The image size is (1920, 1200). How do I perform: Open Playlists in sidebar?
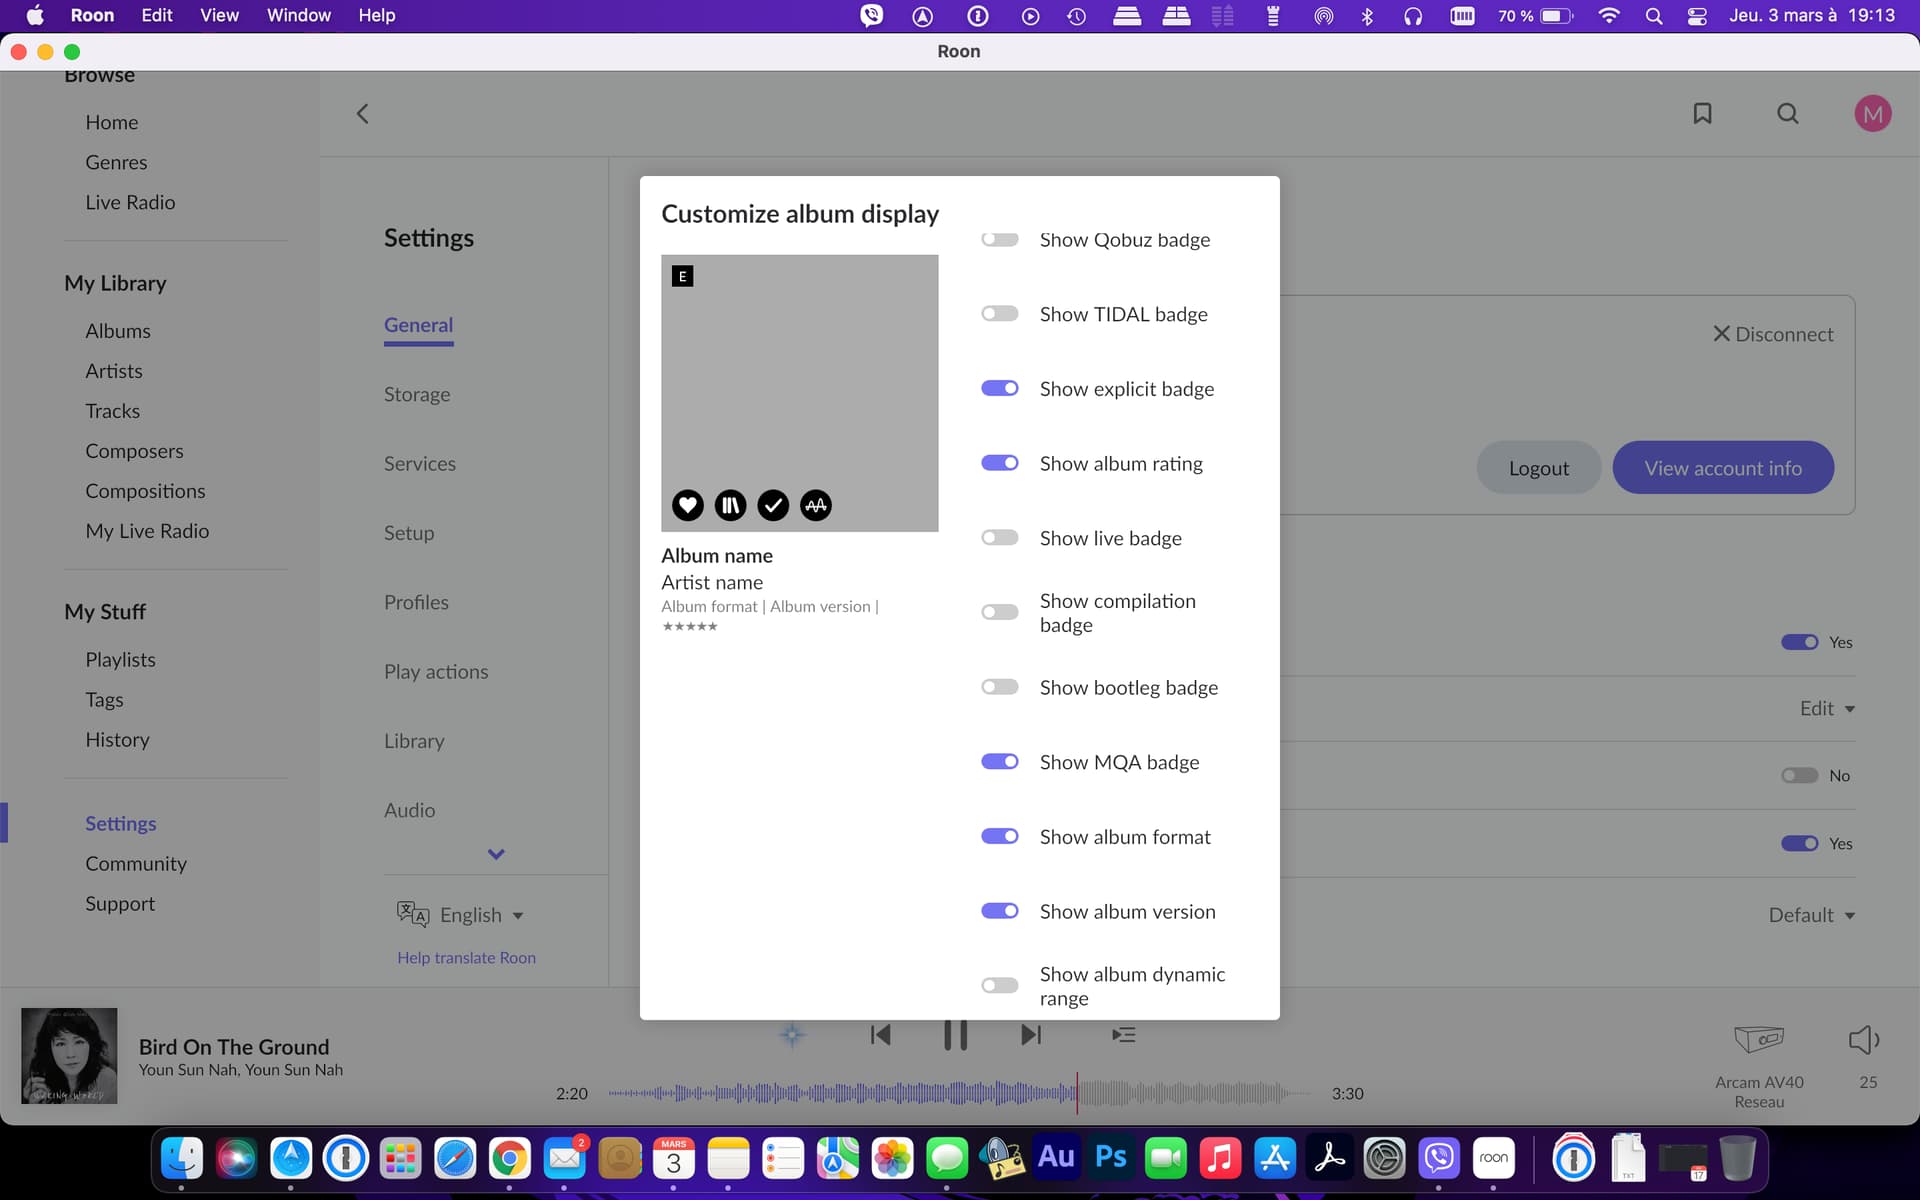click(120, 660)
